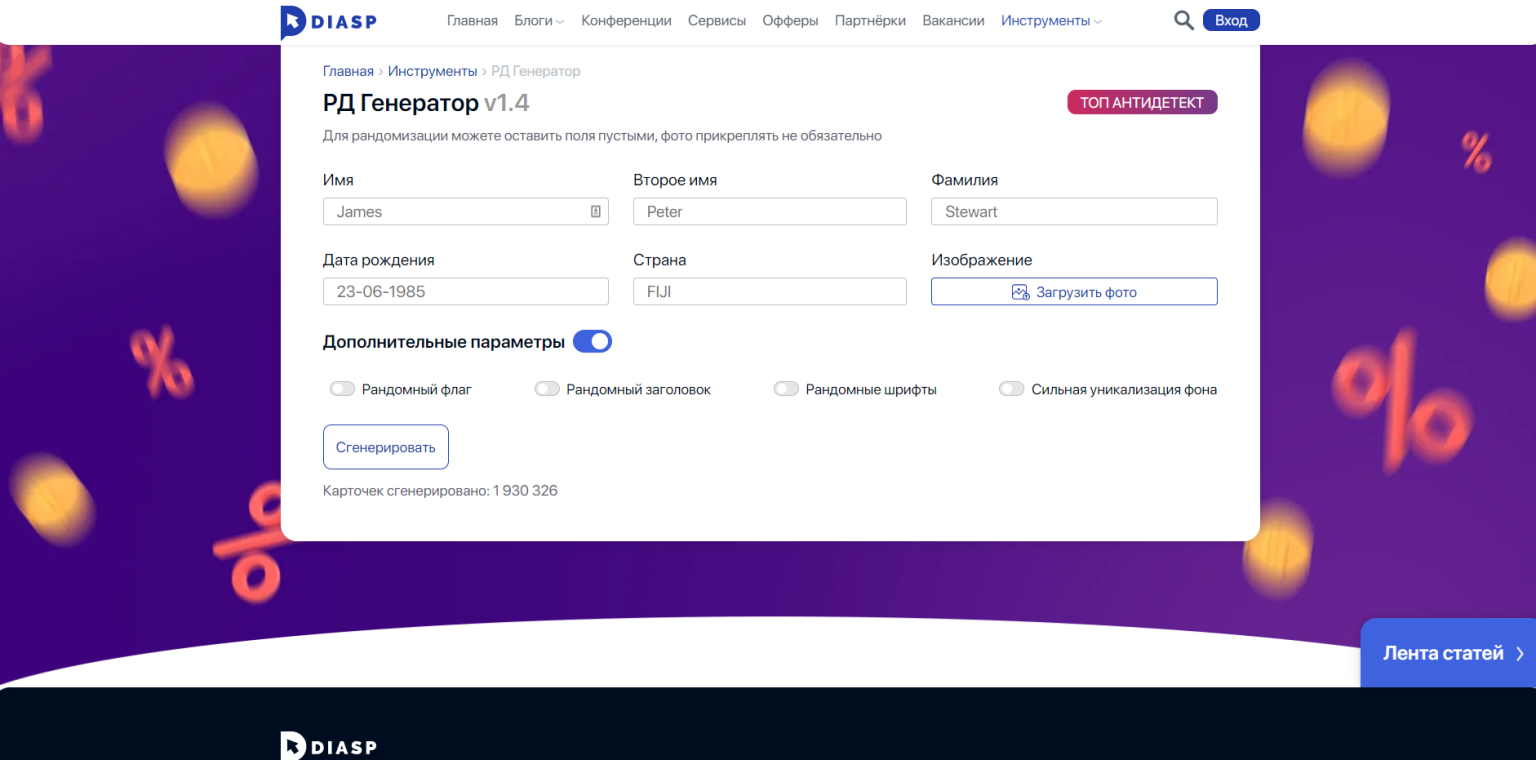Follow Инструменты breadcrumb link
1536x760 pixels.
pos(432,71)
